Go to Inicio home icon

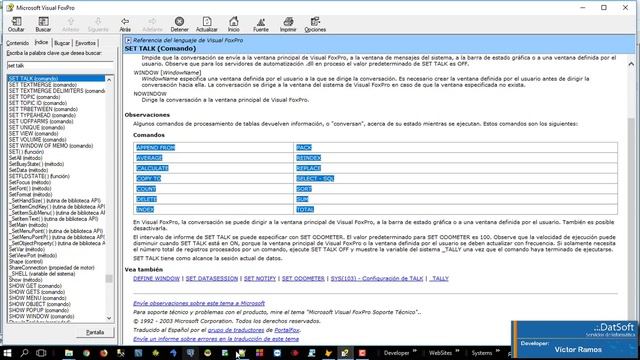pyautogui.click(x=234, y=24)
